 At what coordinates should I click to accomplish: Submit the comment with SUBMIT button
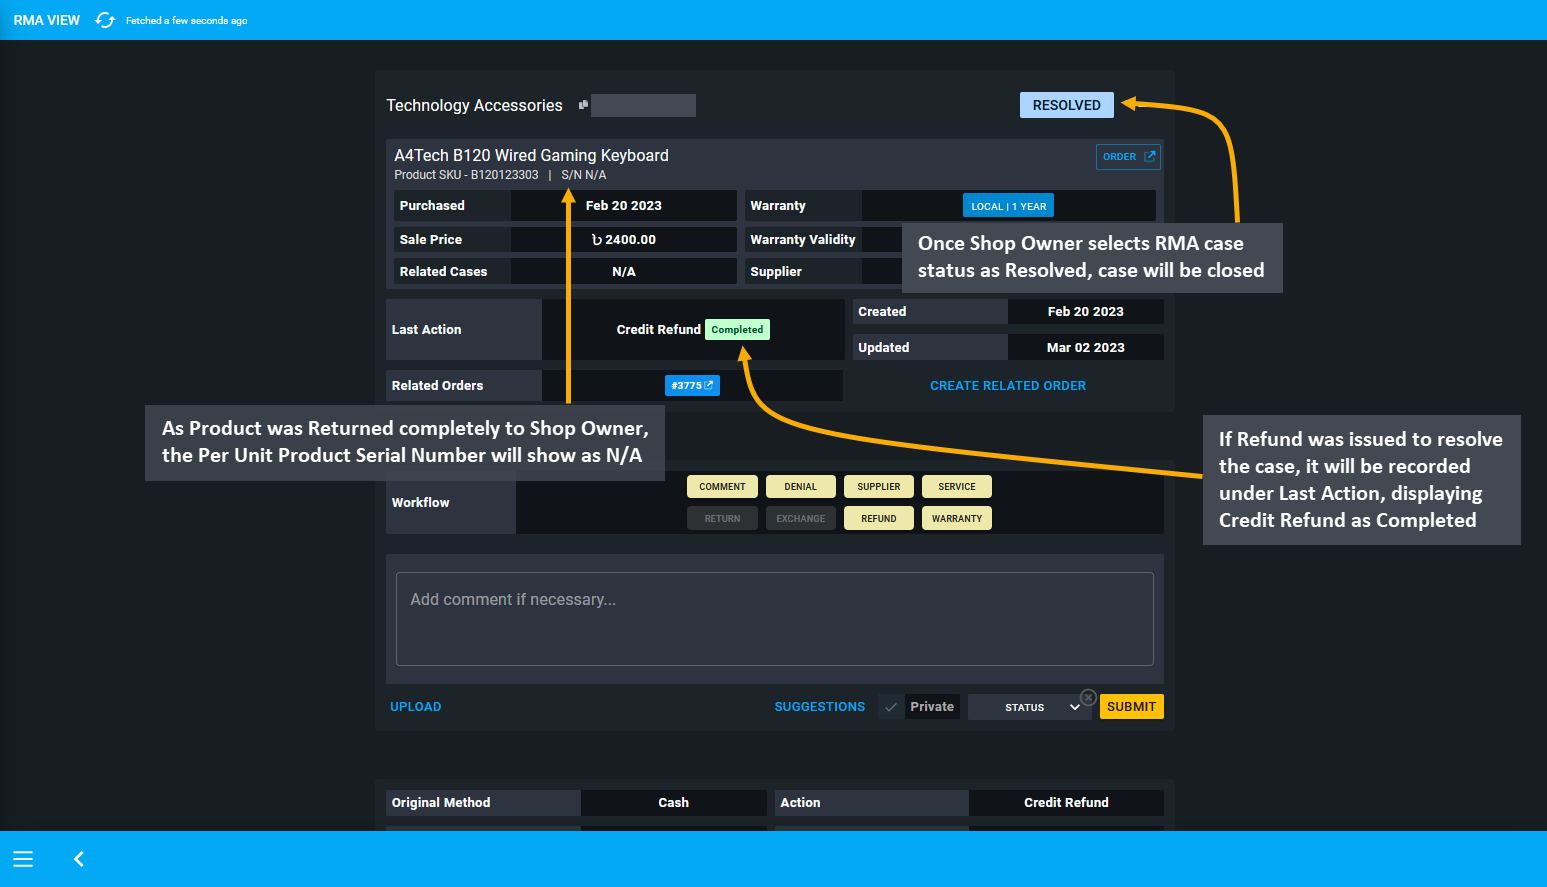tap(1131, 707)
